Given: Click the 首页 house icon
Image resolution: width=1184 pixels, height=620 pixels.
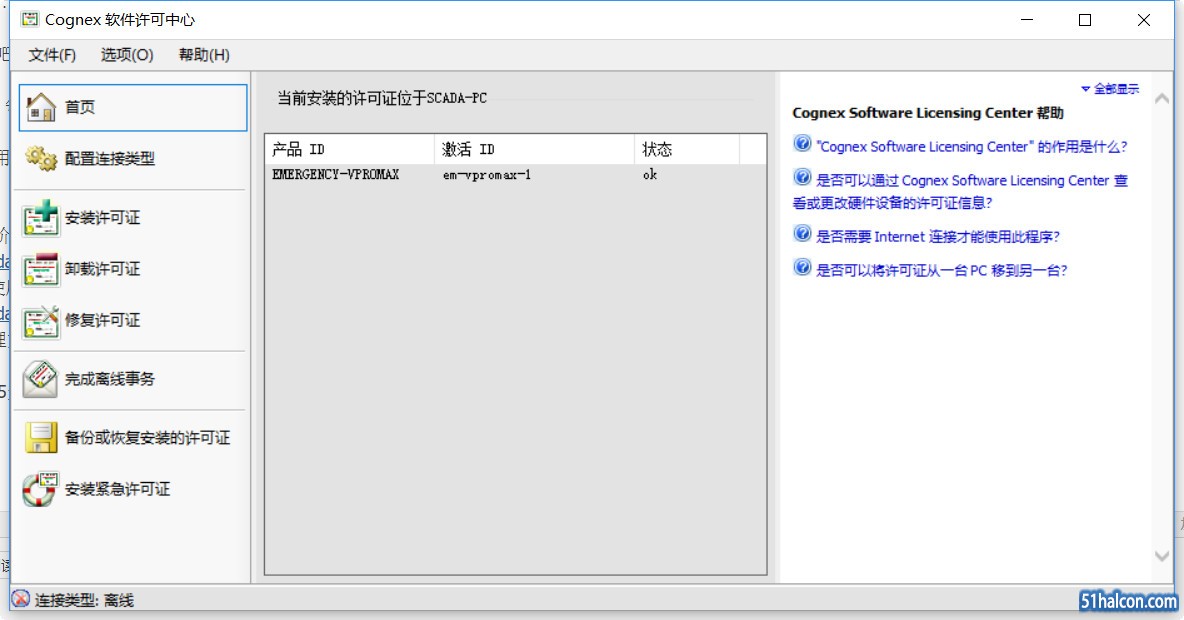Looking at the screenshot, I should point(41,107).
